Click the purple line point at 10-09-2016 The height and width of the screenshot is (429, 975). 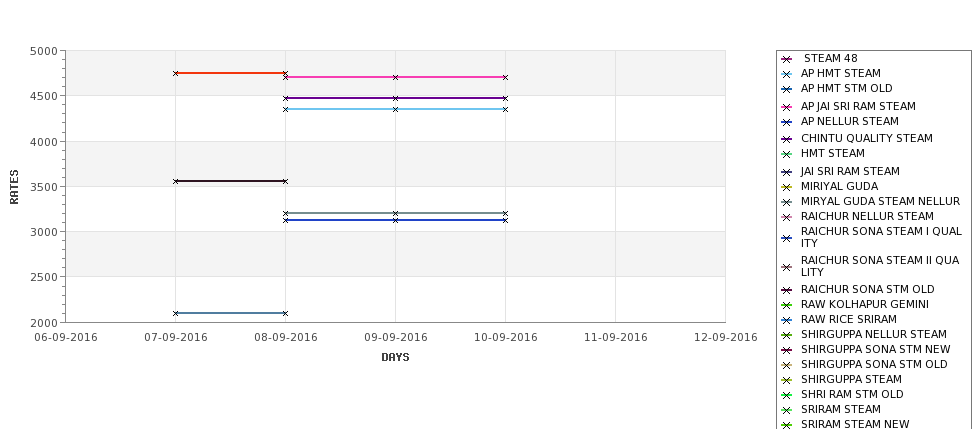[x=505, y=98]
